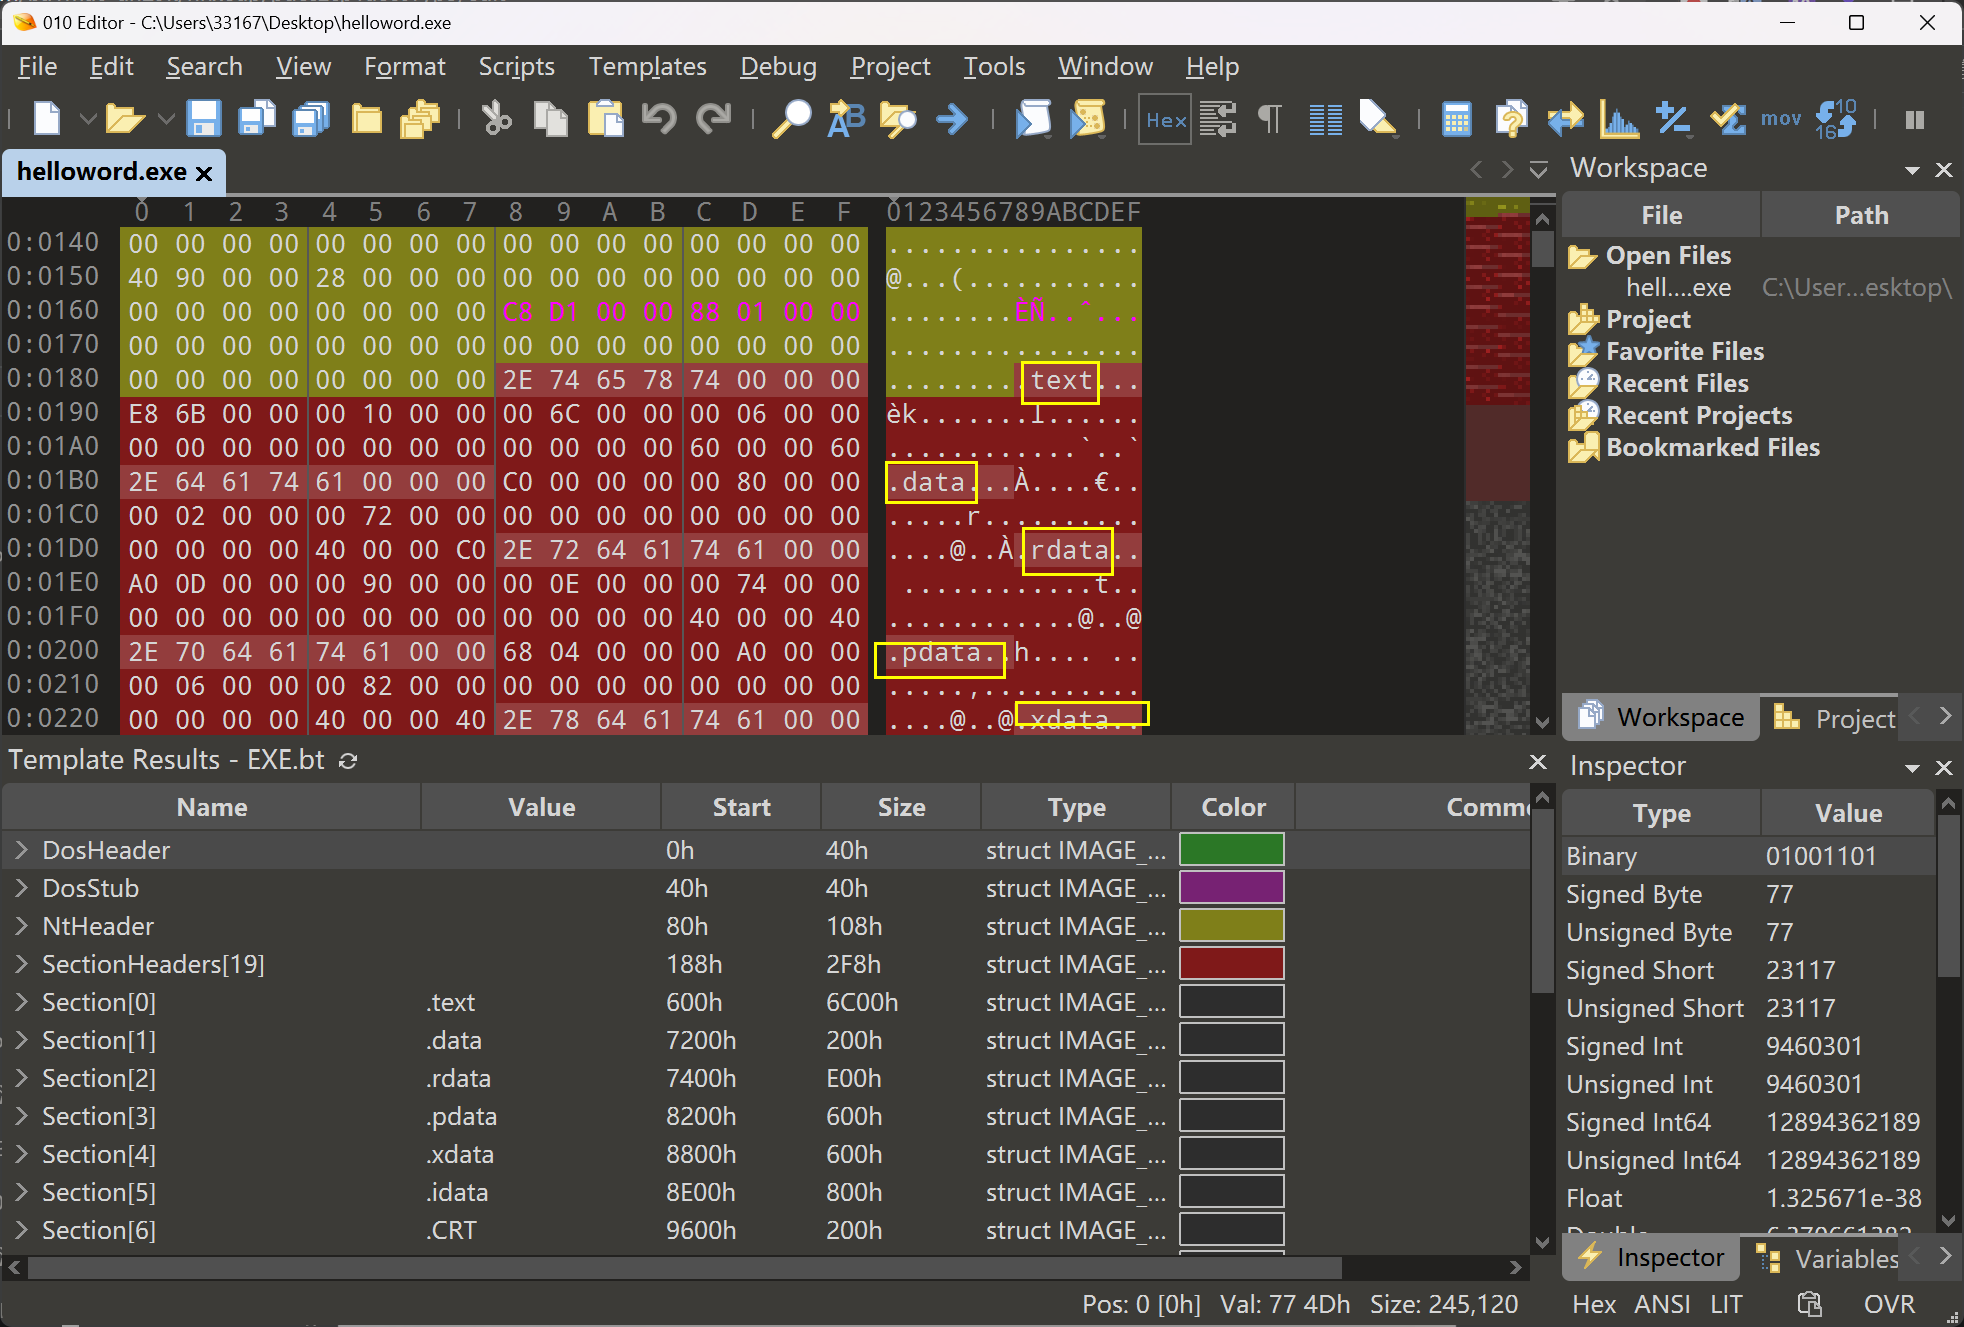Undo the last action with Undo arrow

659,119
